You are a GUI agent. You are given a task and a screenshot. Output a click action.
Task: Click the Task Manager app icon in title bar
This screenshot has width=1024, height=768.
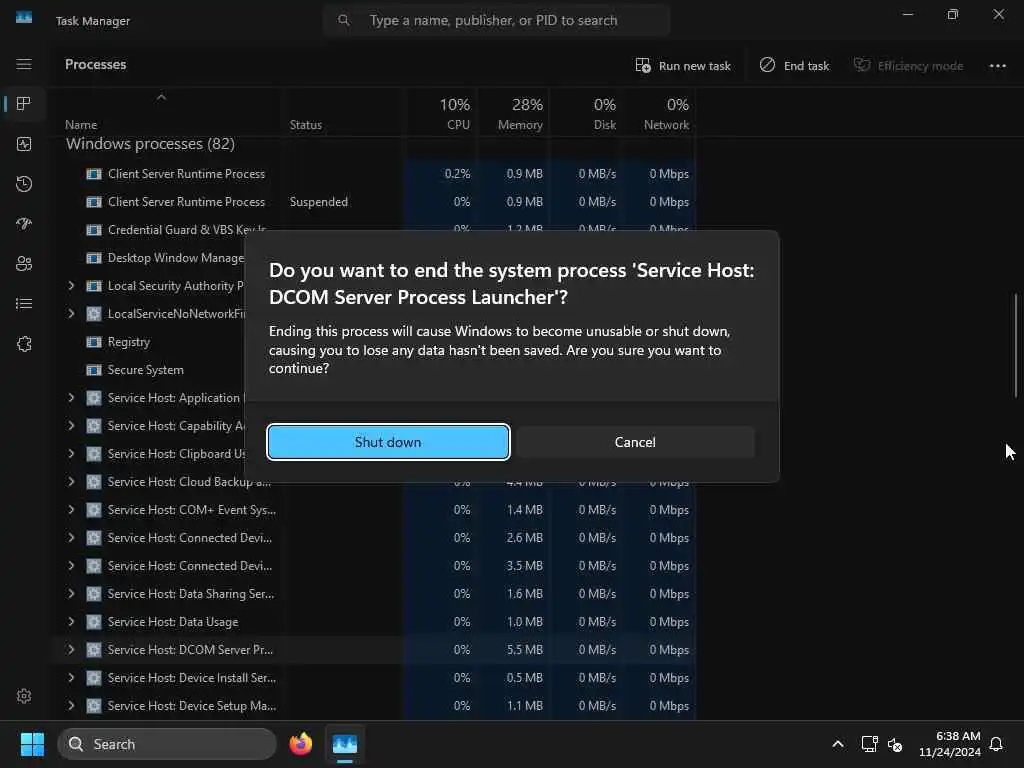pos(24,18)
